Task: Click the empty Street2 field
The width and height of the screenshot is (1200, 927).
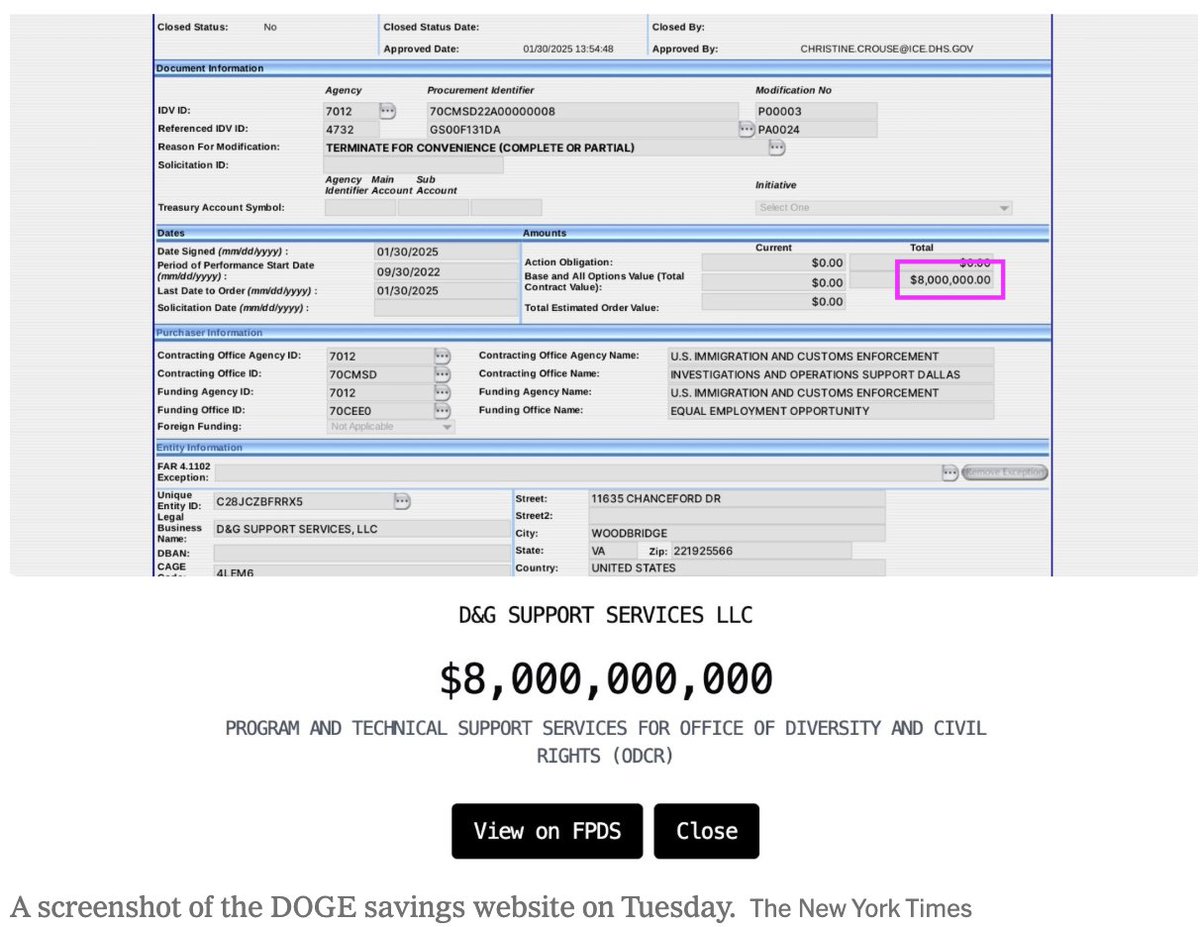Action: (x=736, y=516)
